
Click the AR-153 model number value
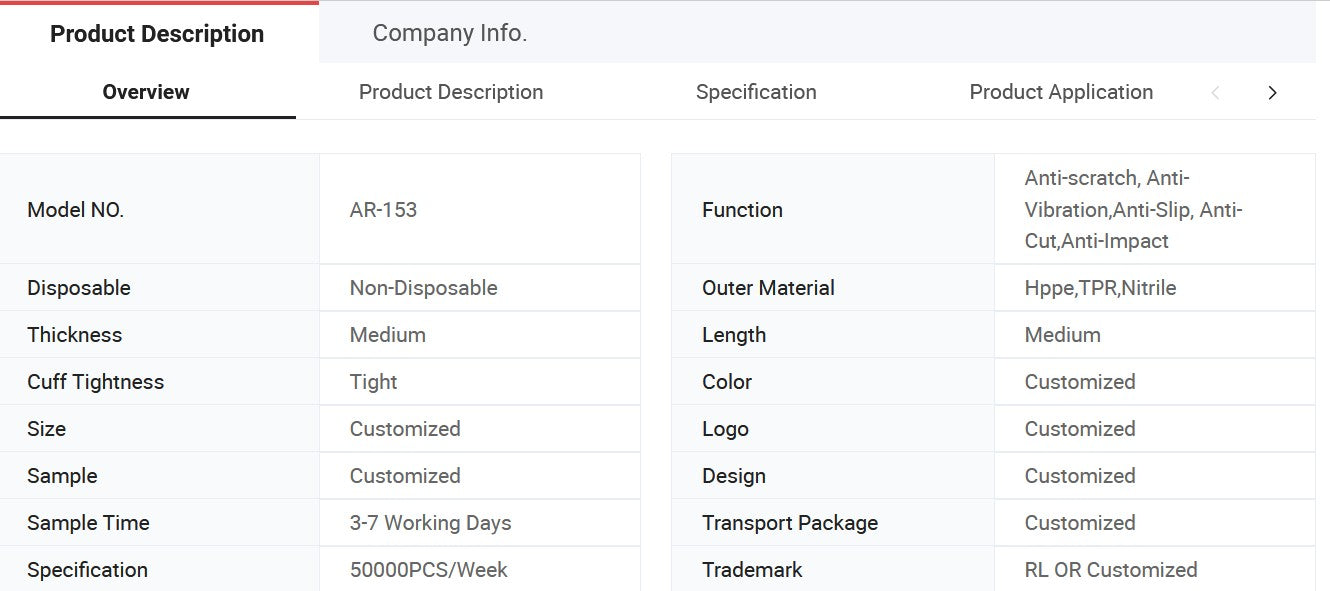[x=383, y=210]
